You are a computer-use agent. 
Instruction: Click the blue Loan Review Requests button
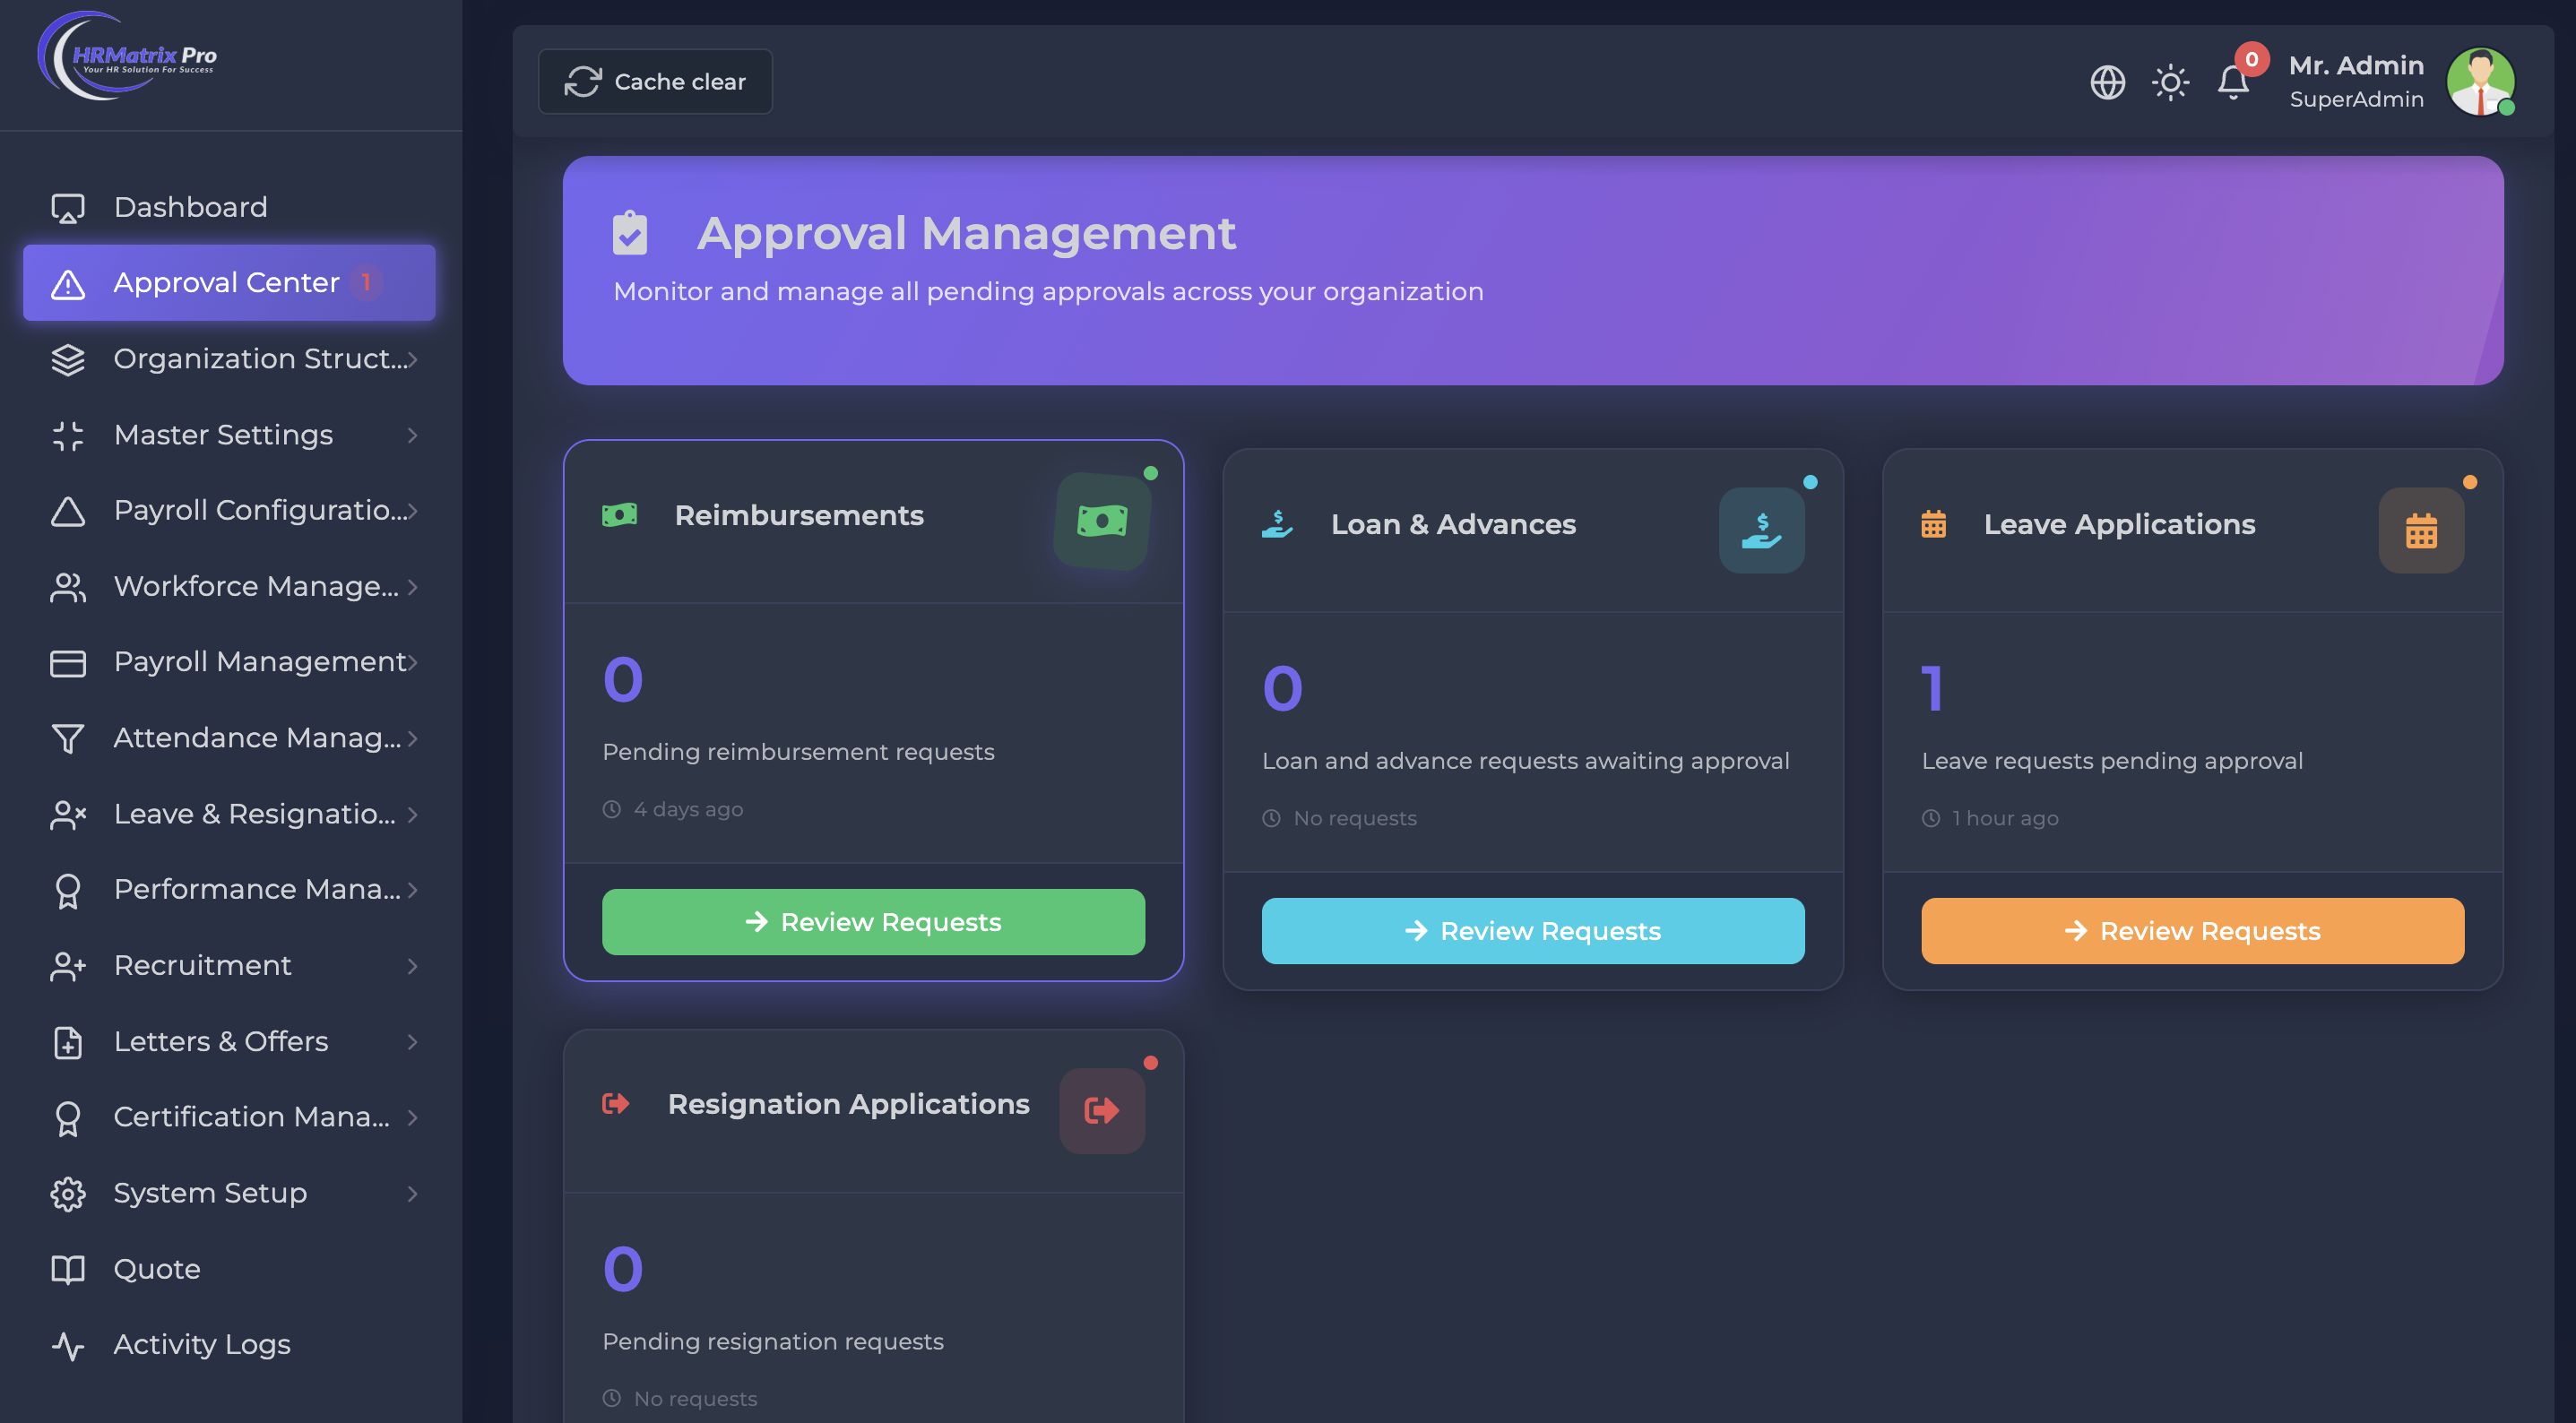click(x=1532, y=931)
